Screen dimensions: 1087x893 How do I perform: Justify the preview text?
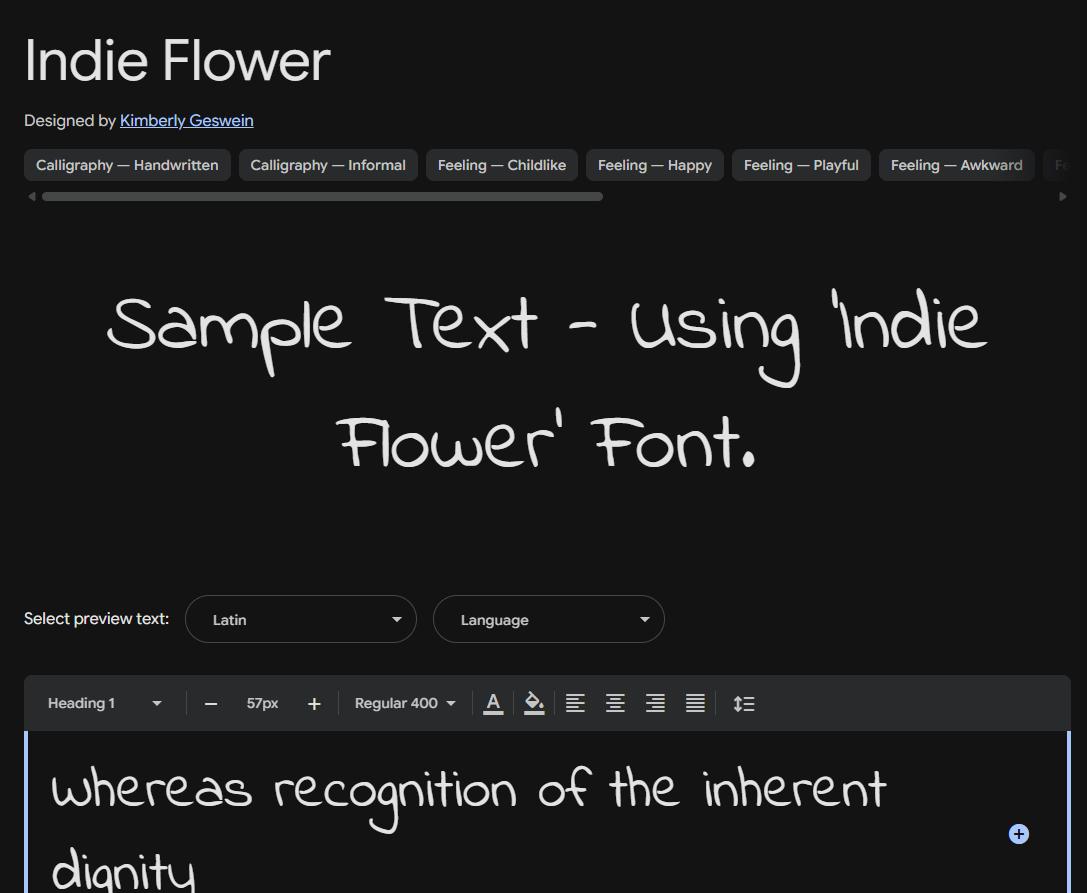695,703
